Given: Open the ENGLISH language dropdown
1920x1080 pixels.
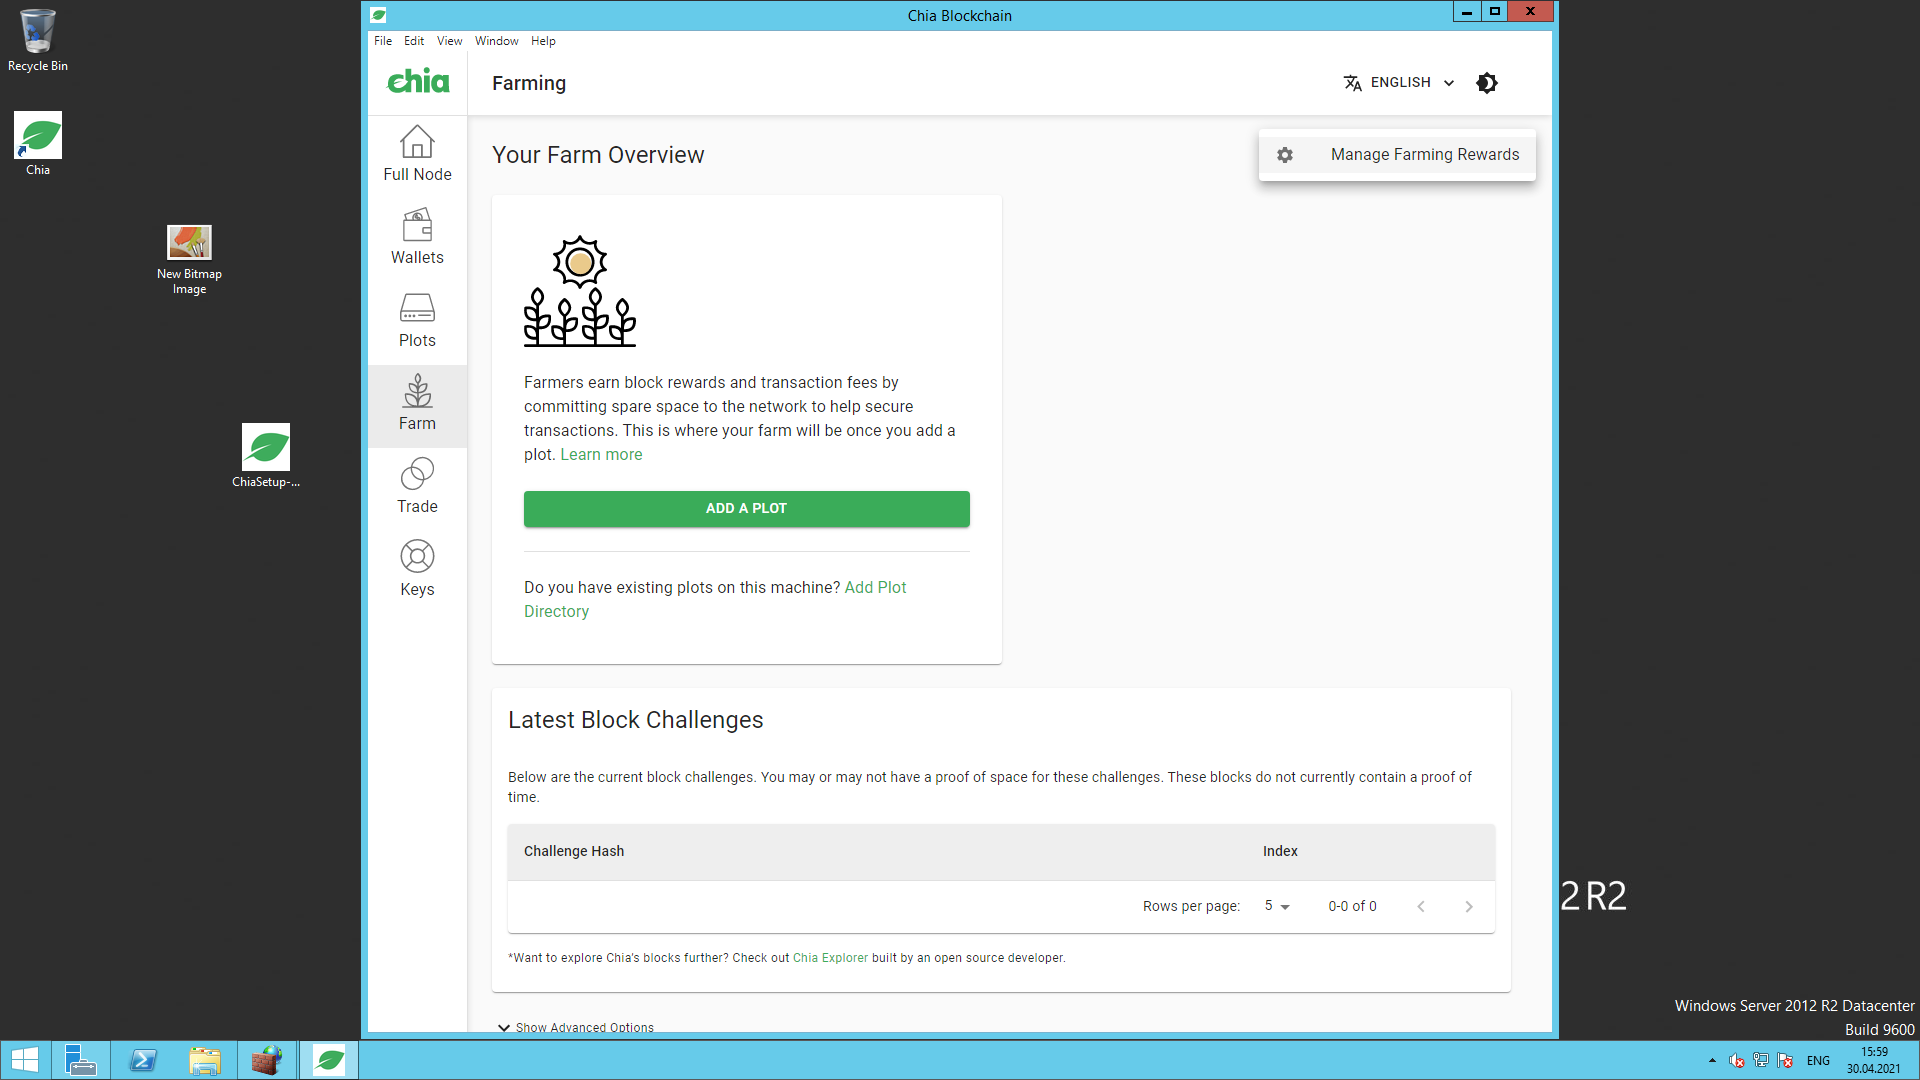Looking at the screenshot, I should tap(1400, 83).
